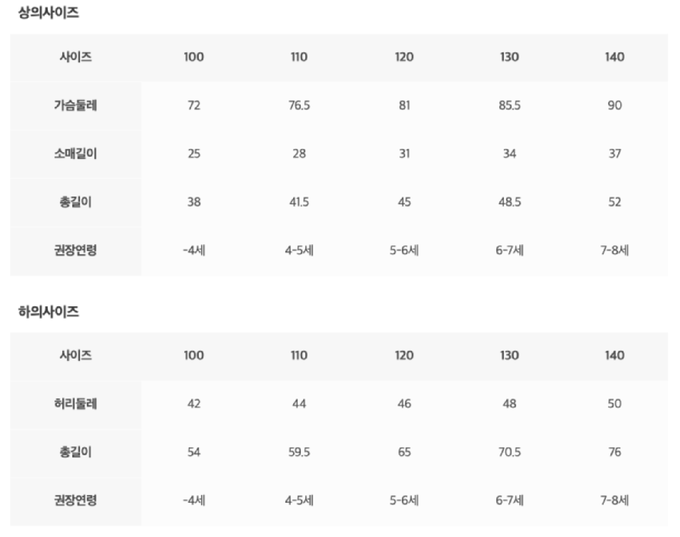
Task: Click size 120 header in 상의사이즈 table
Action: coord(404,57)
